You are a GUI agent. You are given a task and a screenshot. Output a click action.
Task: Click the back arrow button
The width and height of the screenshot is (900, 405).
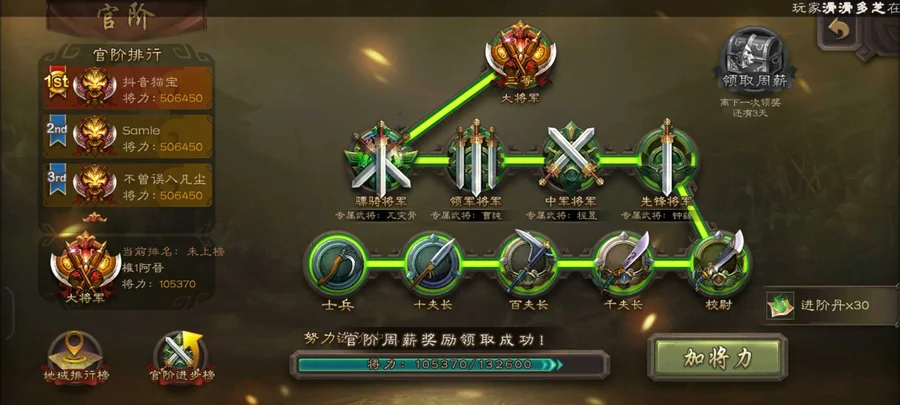[x=838, y=30]
